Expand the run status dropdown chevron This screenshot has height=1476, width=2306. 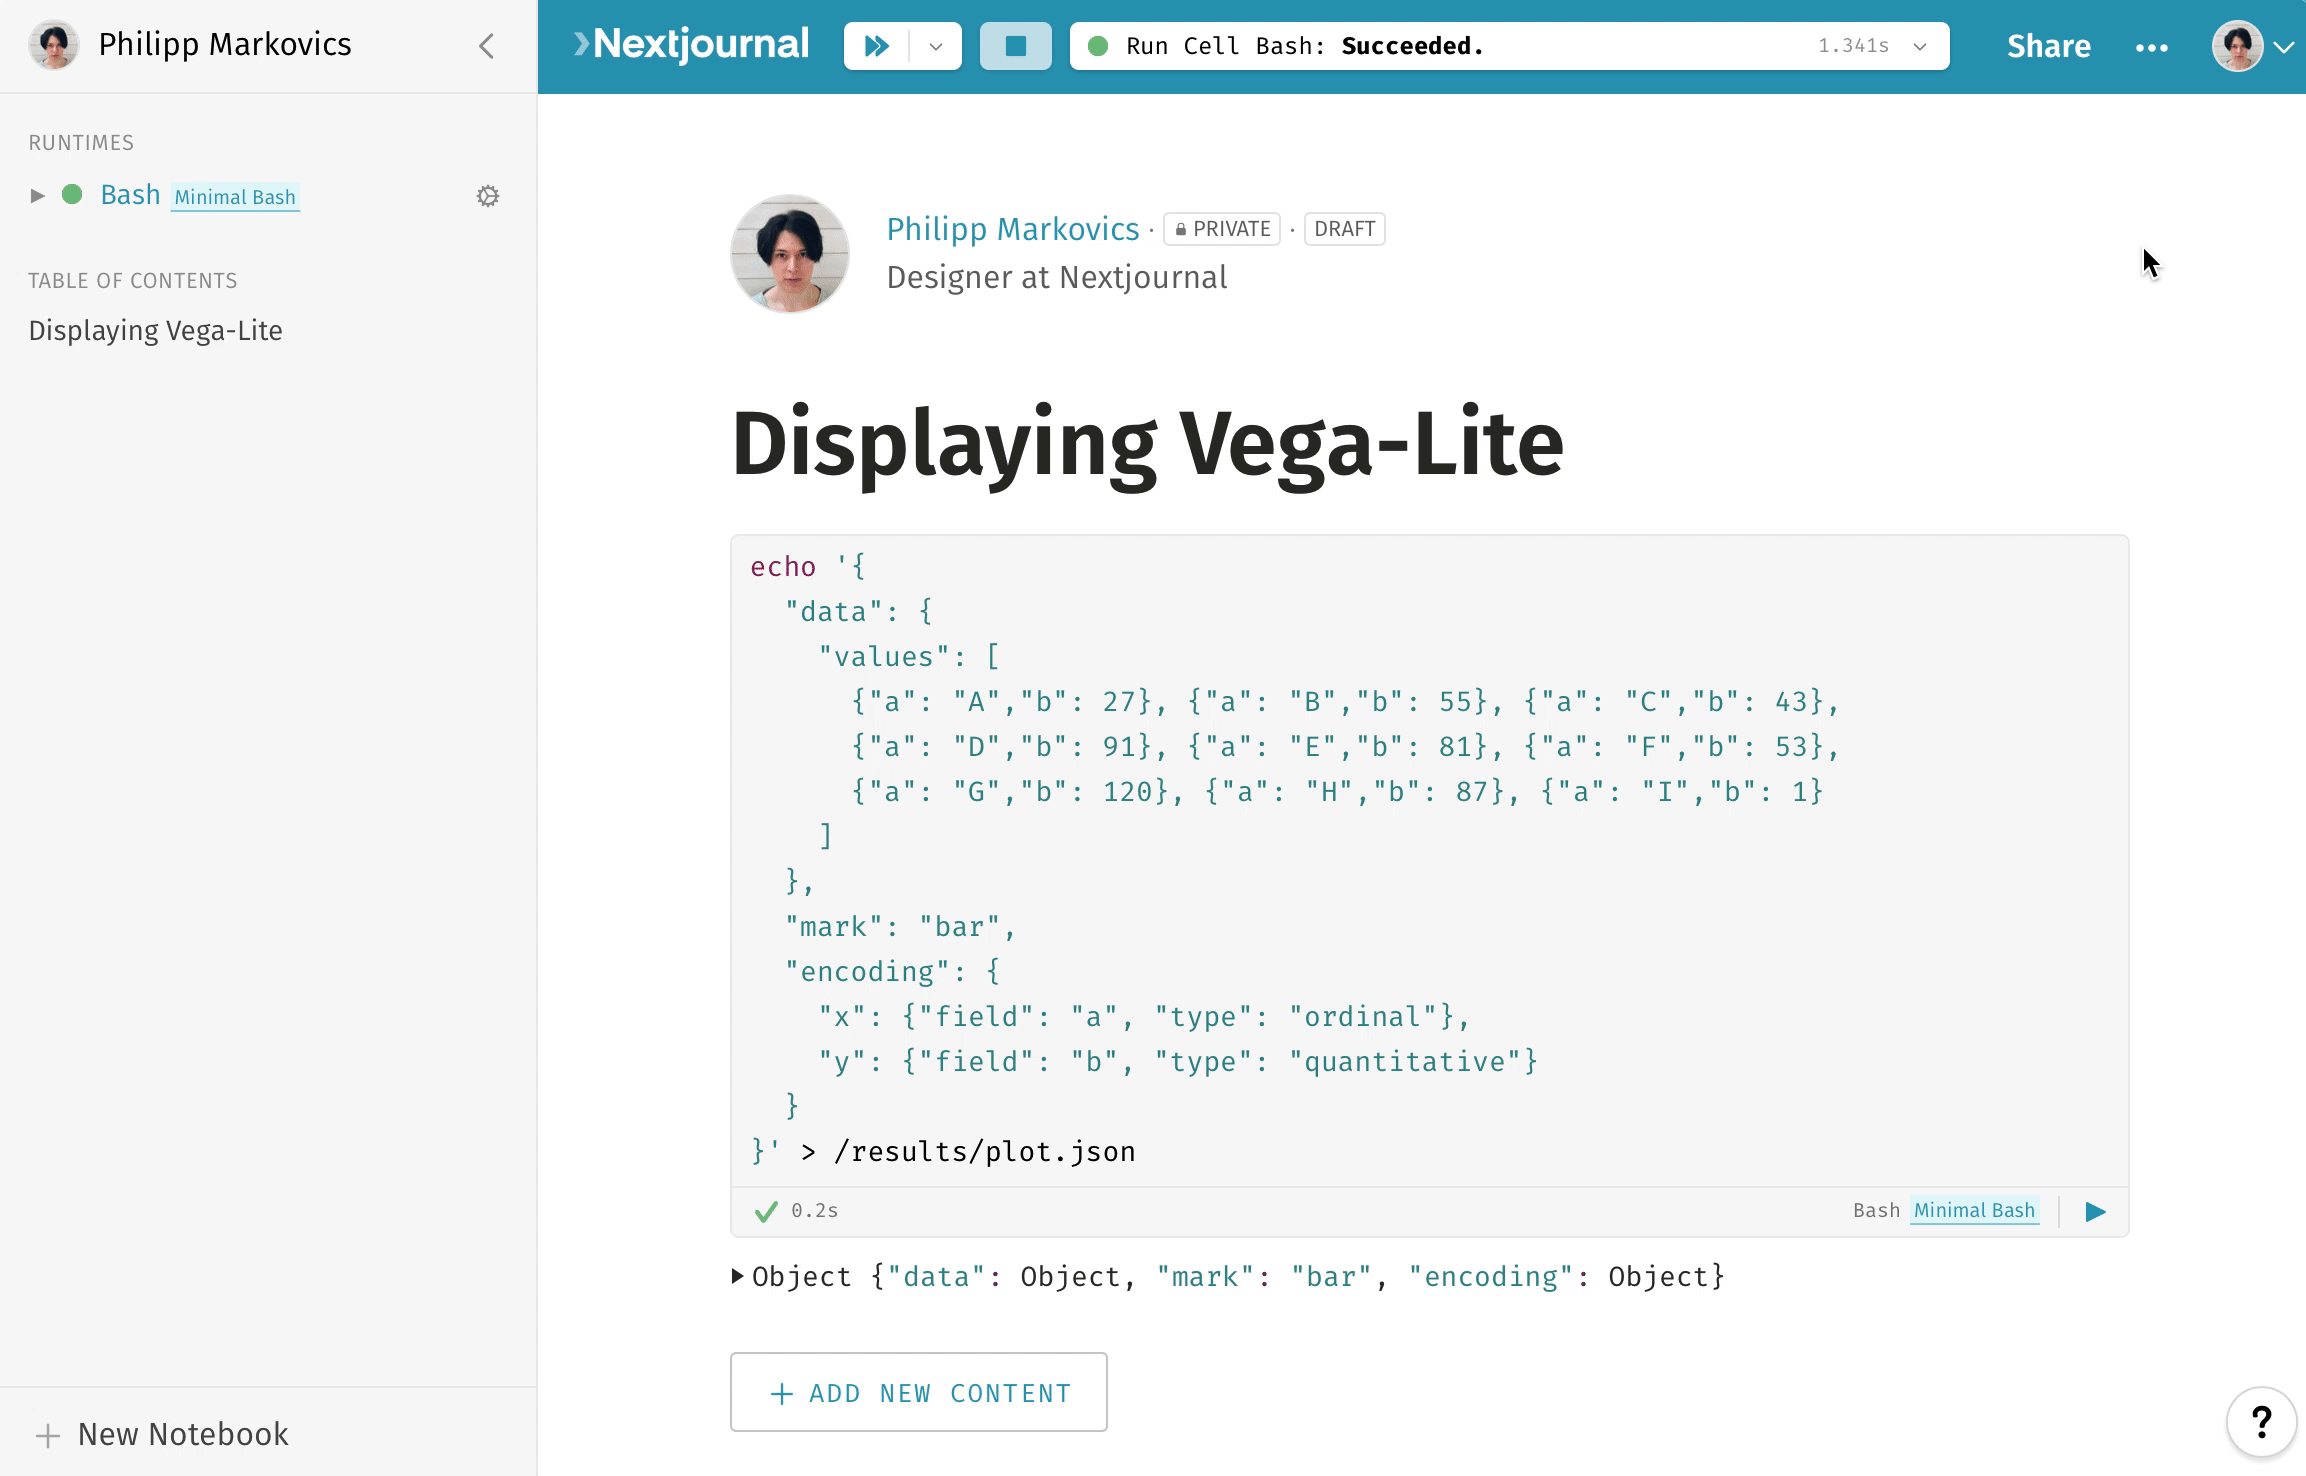point(1919,46)
